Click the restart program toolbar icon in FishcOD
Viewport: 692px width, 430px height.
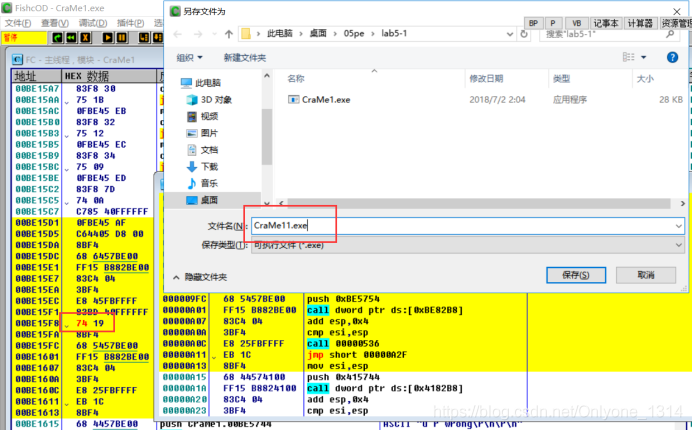[57, 38]
